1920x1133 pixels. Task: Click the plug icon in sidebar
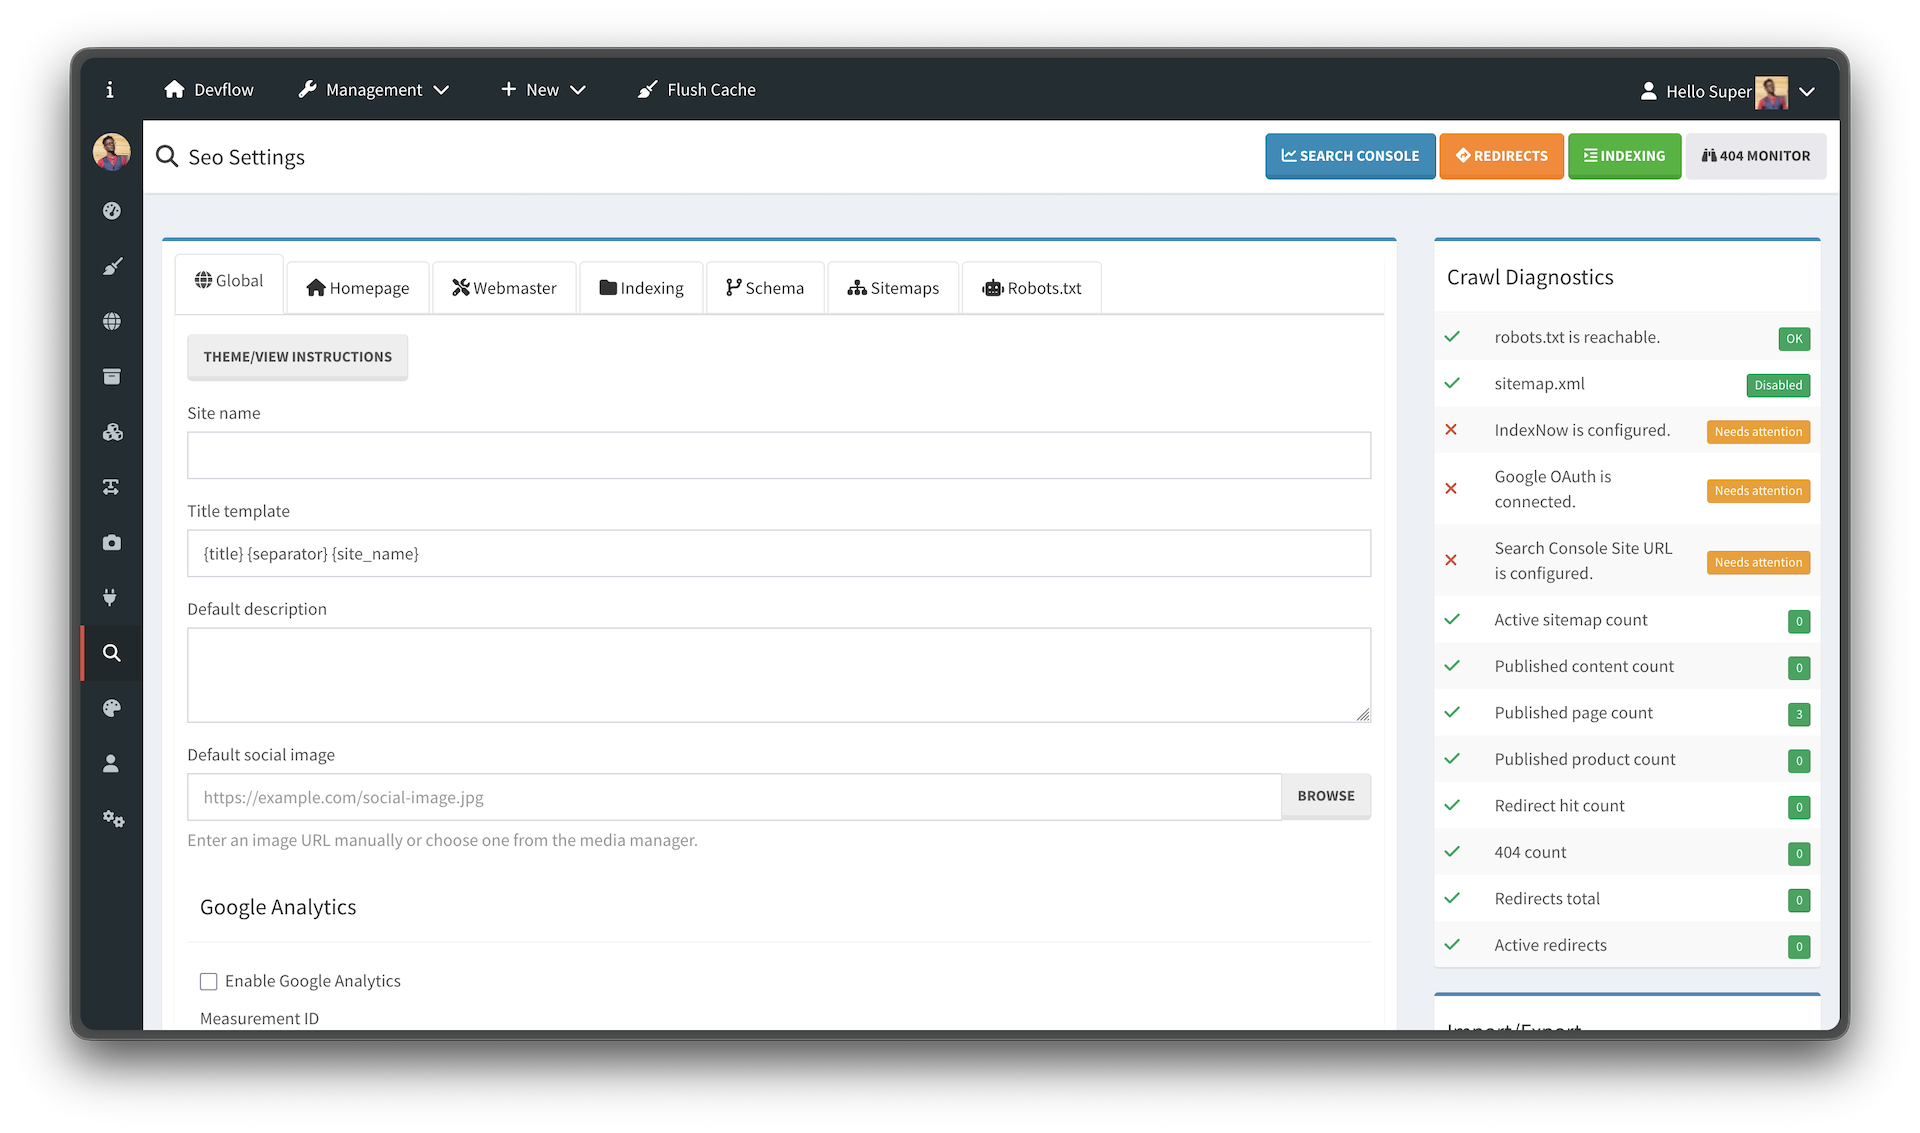click(x=112, y=597)
